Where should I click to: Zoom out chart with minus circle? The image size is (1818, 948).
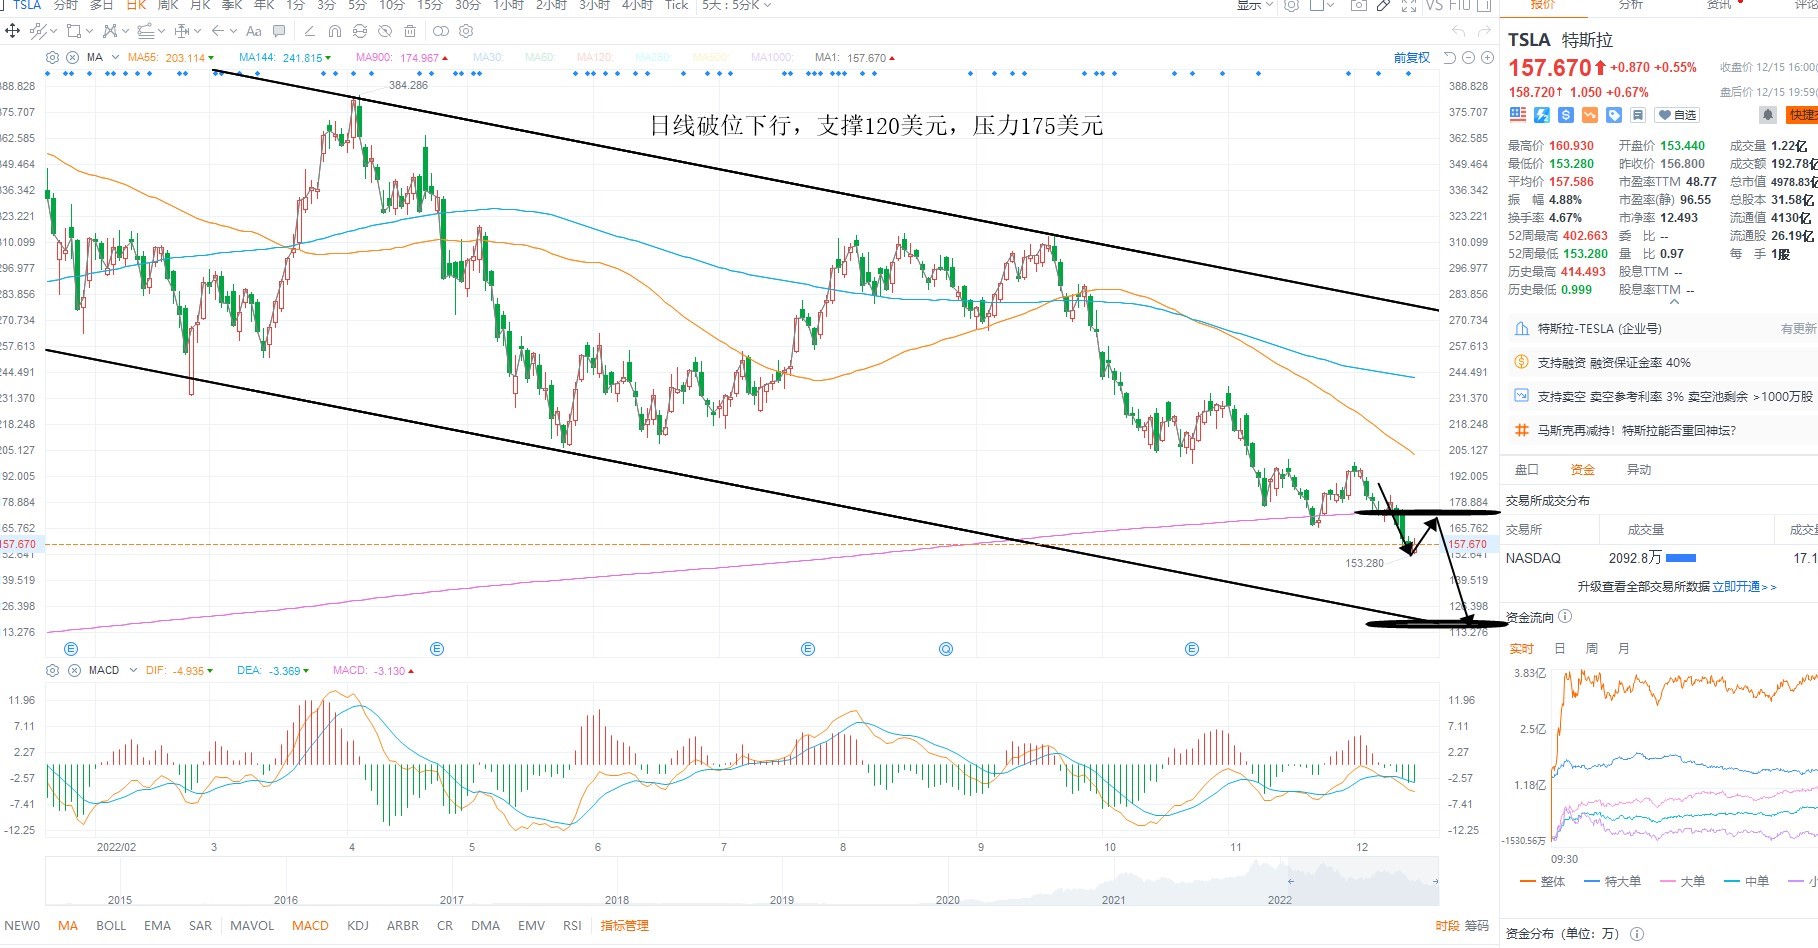(x=1468, y=58)
